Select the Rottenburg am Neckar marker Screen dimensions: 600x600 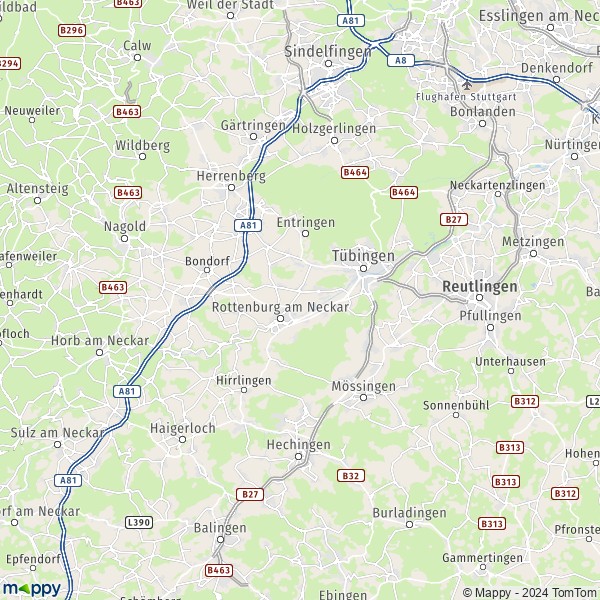(x=280, y=318)
